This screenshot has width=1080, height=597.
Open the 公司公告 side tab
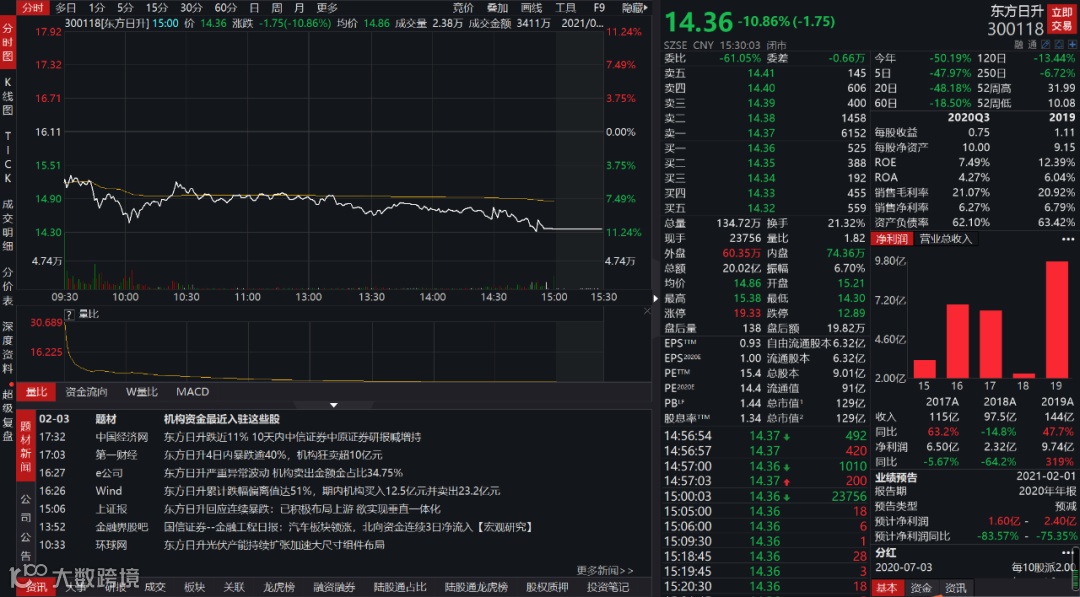(25, 527)
